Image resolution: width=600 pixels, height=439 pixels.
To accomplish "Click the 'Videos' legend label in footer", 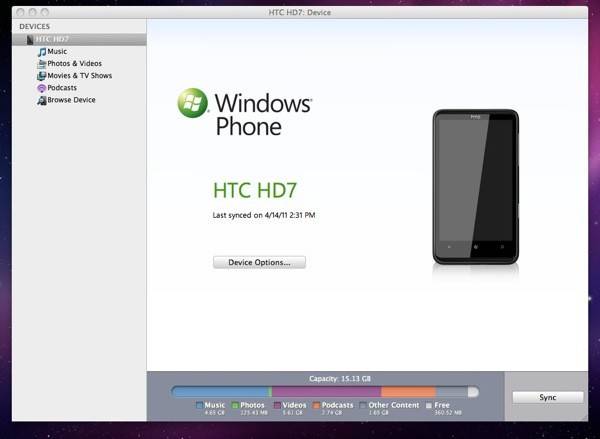I will (x=294, y=405).
